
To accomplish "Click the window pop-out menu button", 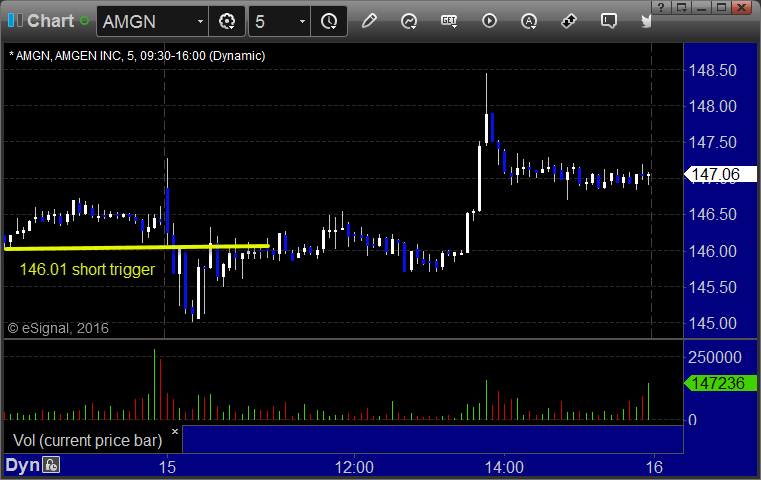I will (681, 7).
